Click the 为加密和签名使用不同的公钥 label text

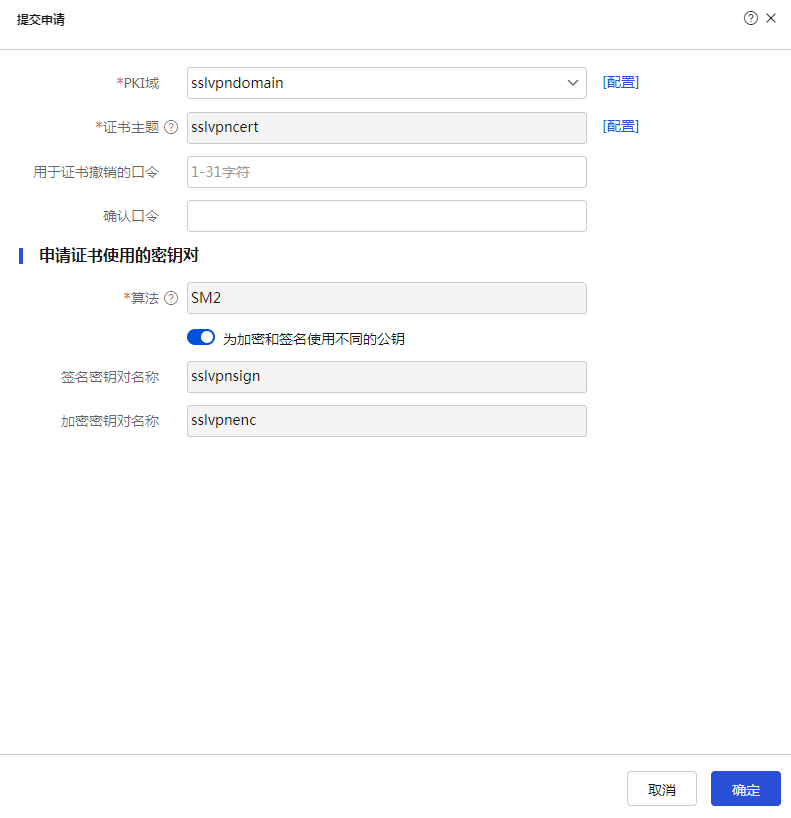(313, 339)
